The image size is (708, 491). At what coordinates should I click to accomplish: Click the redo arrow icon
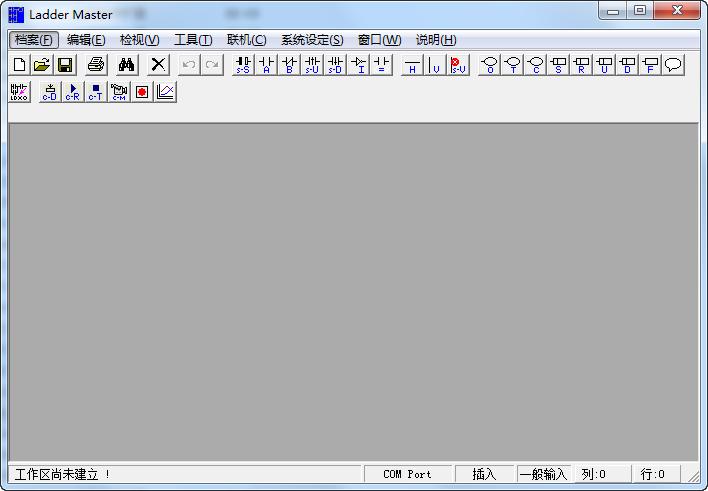[212, 65]
